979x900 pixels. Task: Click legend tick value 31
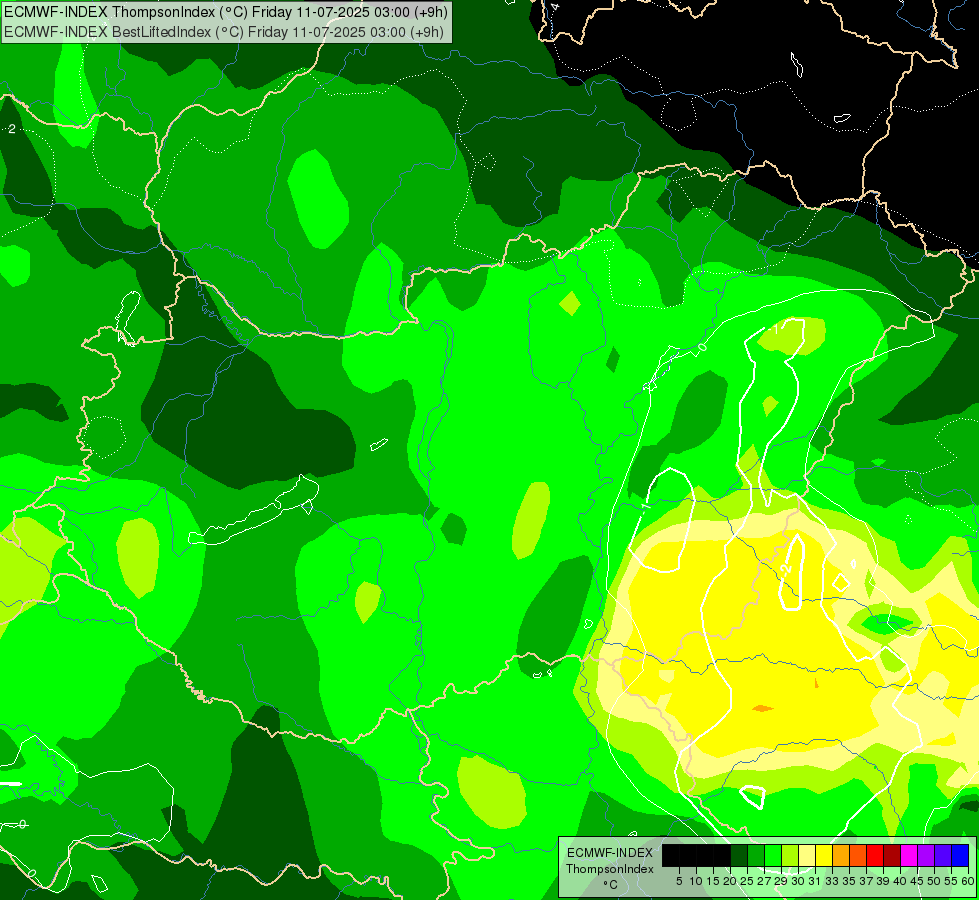coord(815,881)
